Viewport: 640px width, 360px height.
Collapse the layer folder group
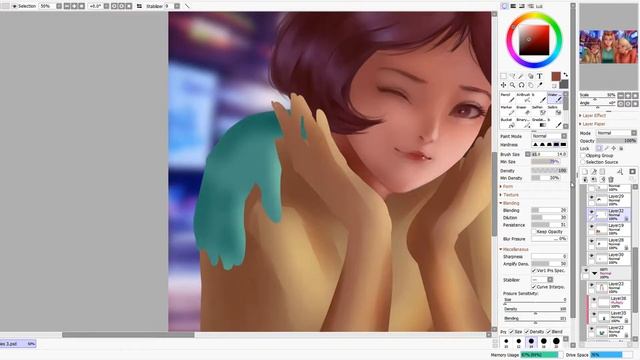594,273
